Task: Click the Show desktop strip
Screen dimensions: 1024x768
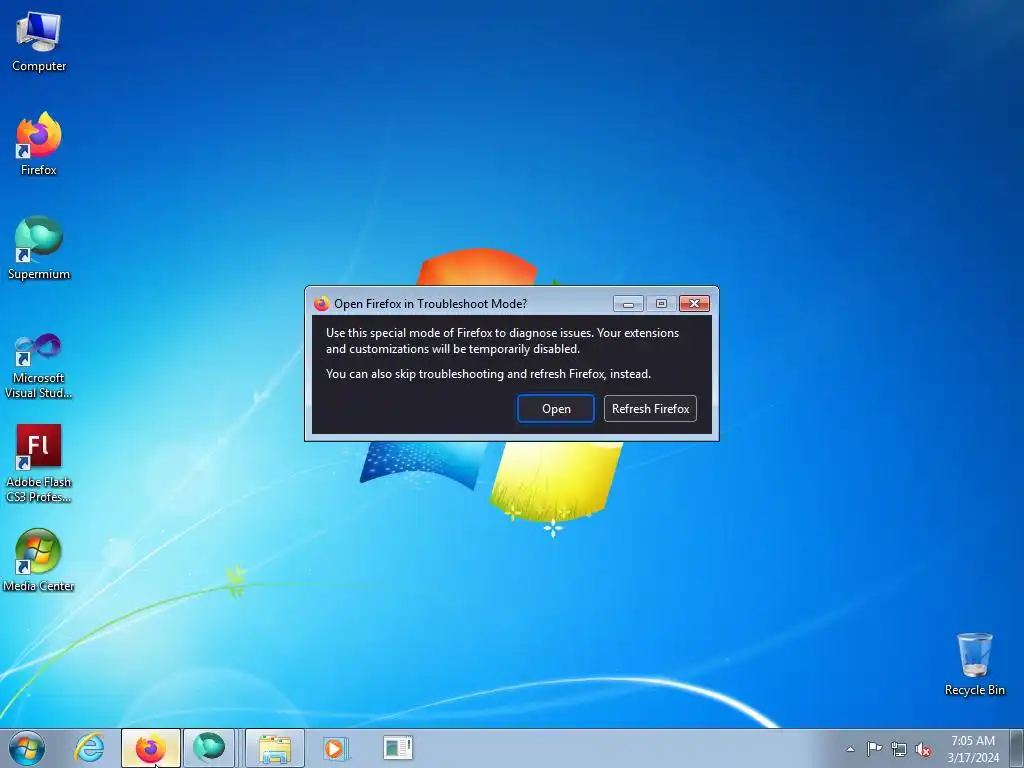Action: point(1017,748)
